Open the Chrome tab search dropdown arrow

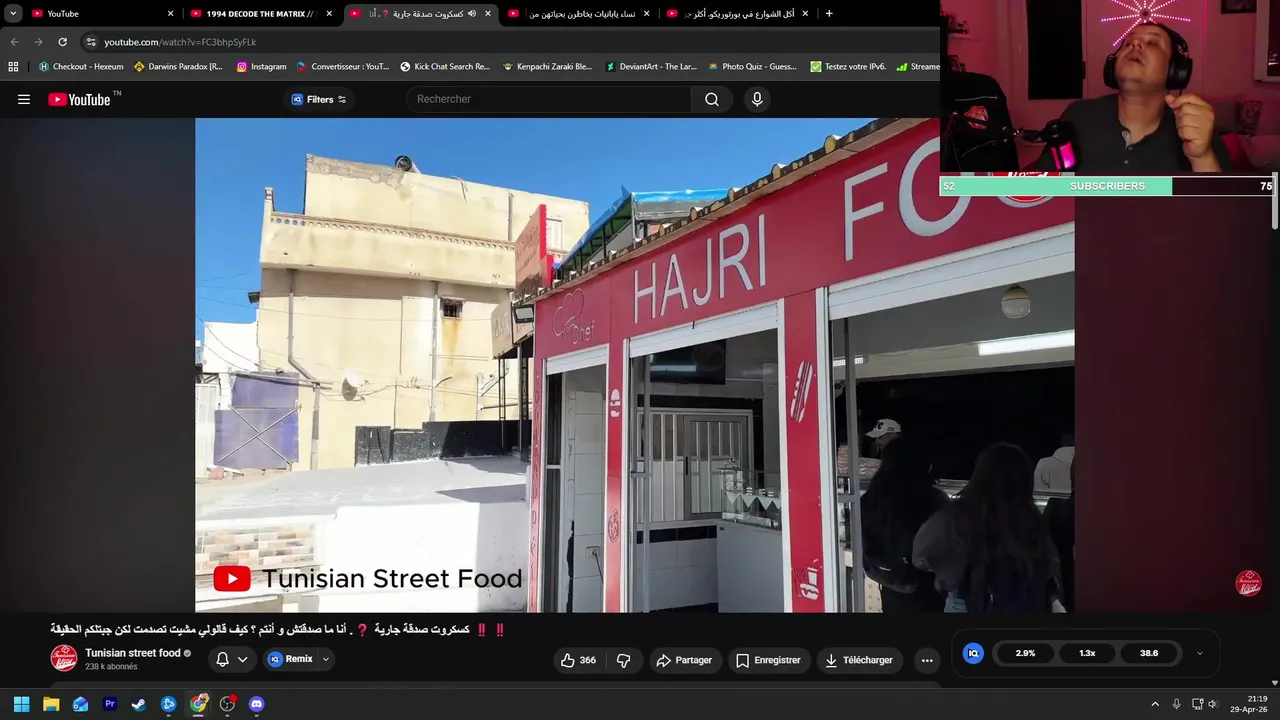13,13
